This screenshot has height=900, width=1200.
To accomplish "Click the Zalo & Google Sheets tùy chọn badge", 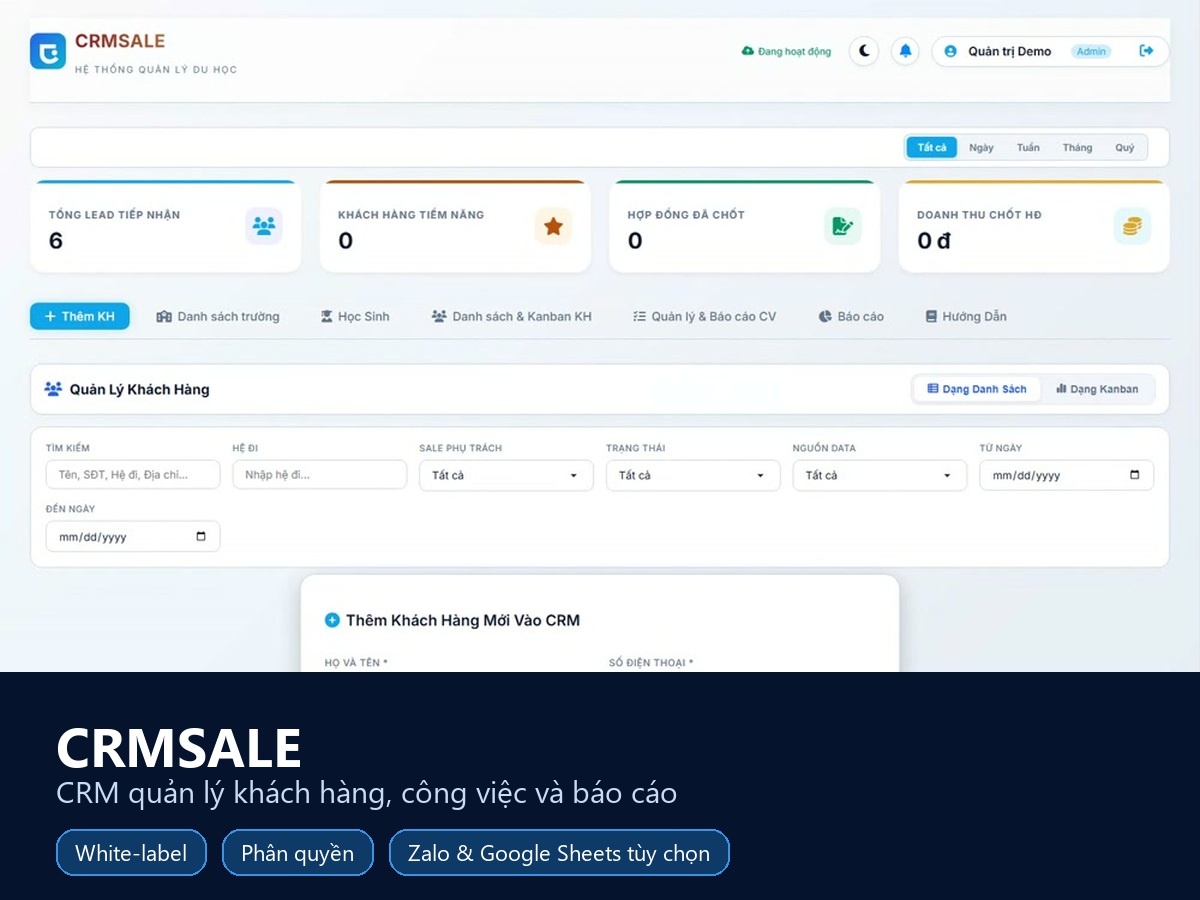I will [x=559, y=853].
